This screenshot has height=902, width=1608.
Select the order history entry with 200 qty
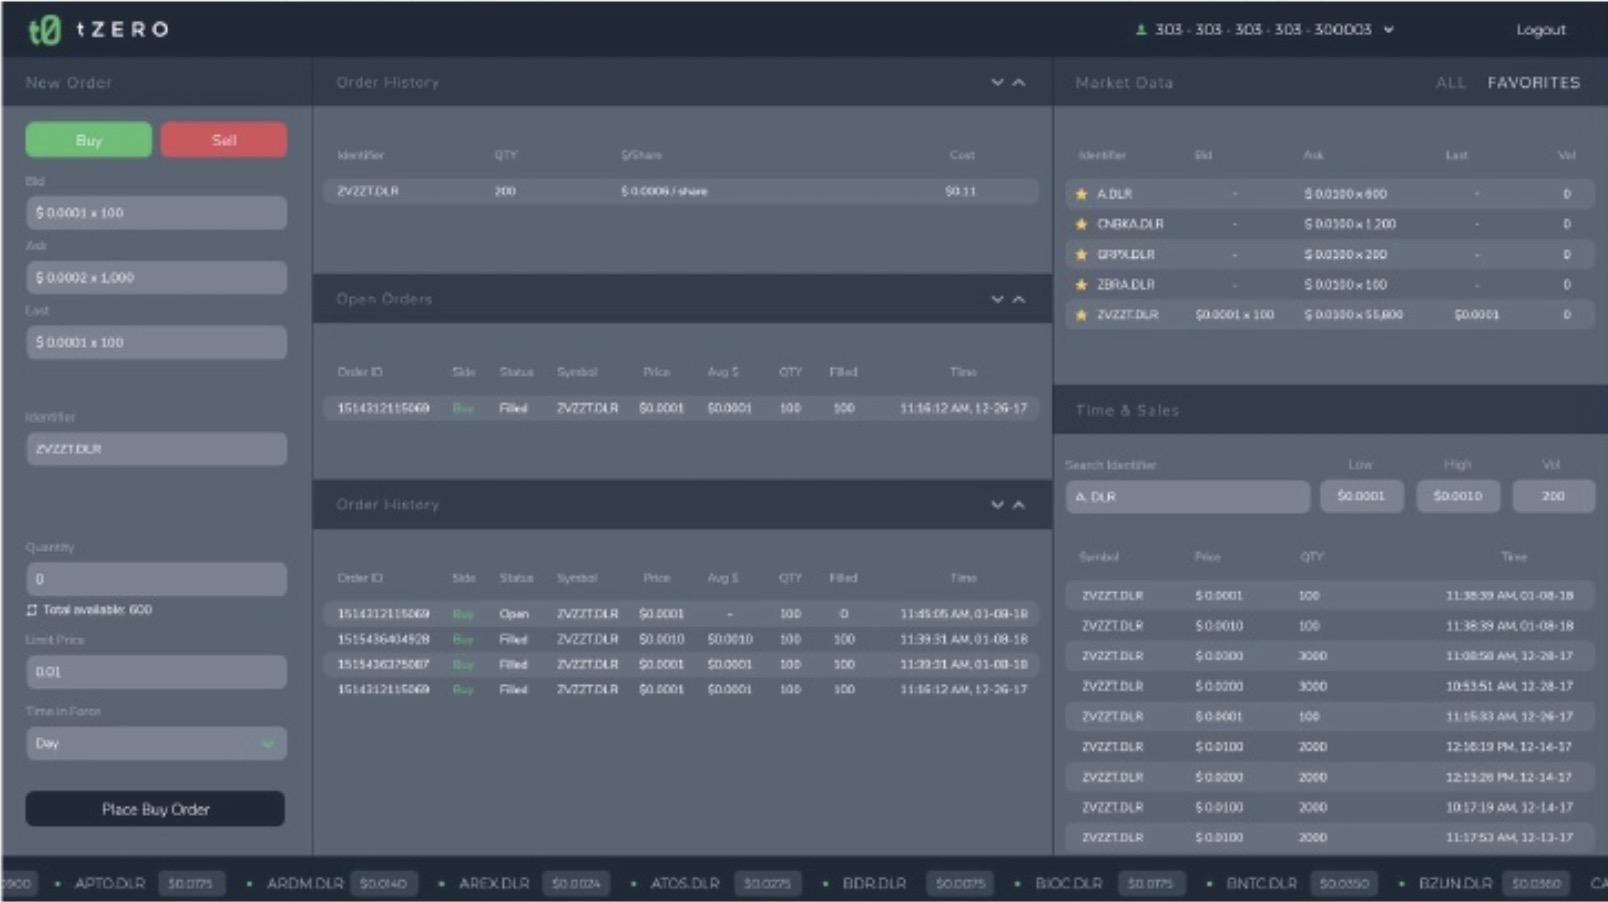[x=681, y=191]
